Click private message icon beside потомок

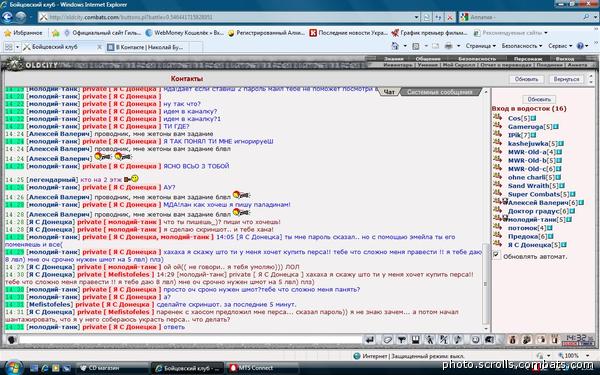[x=497, y=227]
